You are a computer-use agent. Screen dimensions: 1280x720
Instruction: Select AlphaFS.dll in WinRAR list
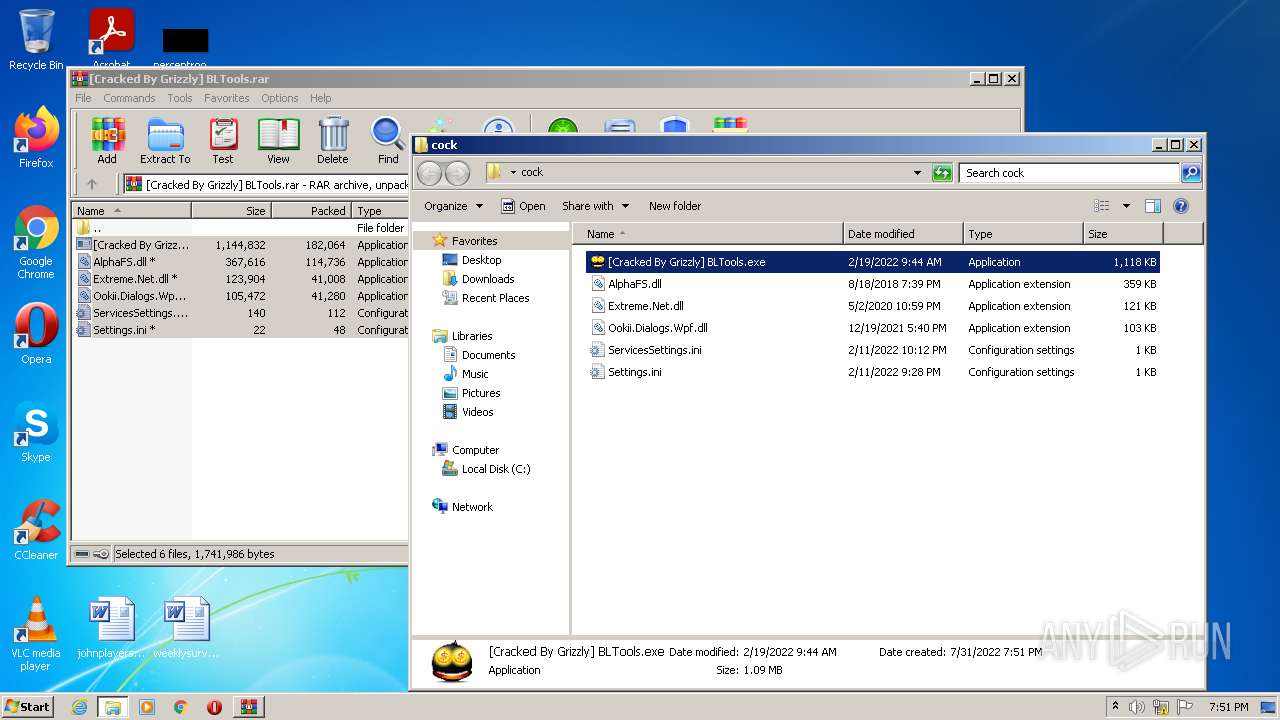tap(124, 262)
